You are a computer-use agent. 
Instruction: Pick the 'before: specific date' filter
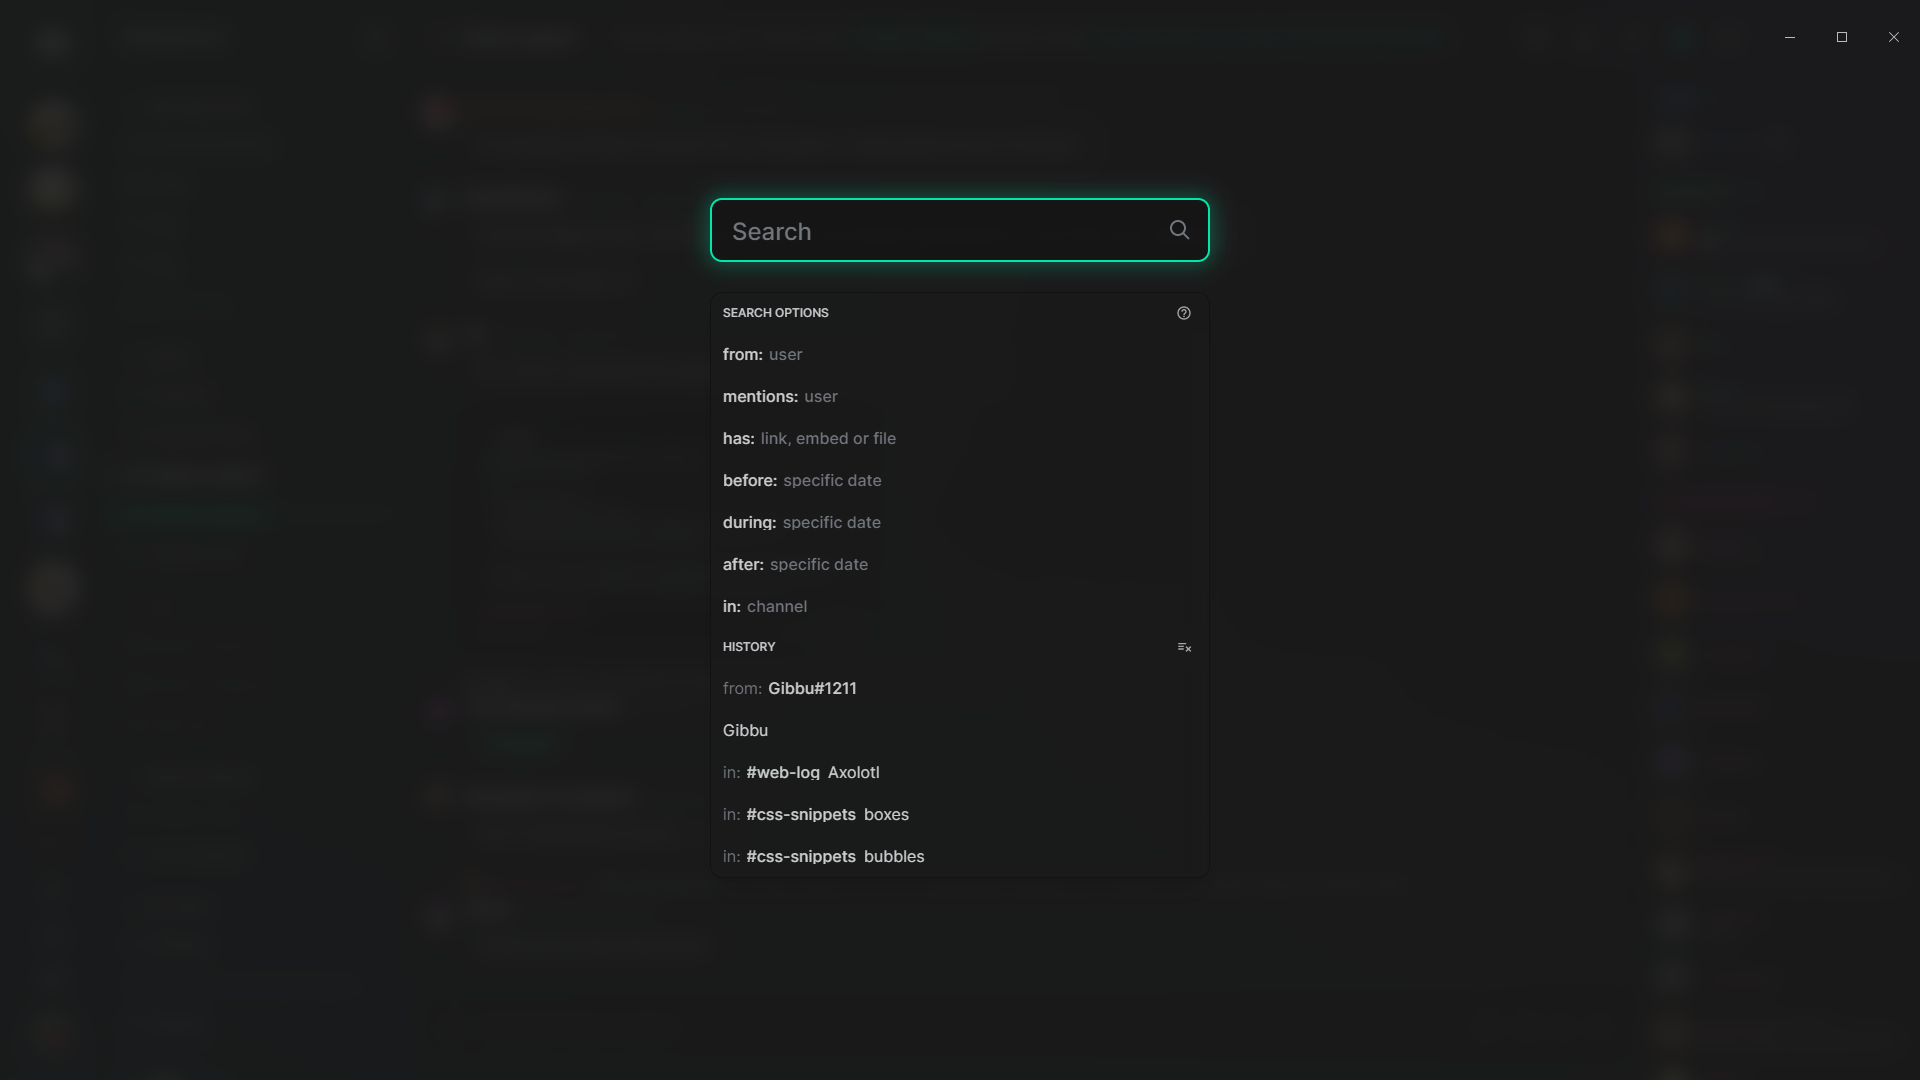click(802, 481)
